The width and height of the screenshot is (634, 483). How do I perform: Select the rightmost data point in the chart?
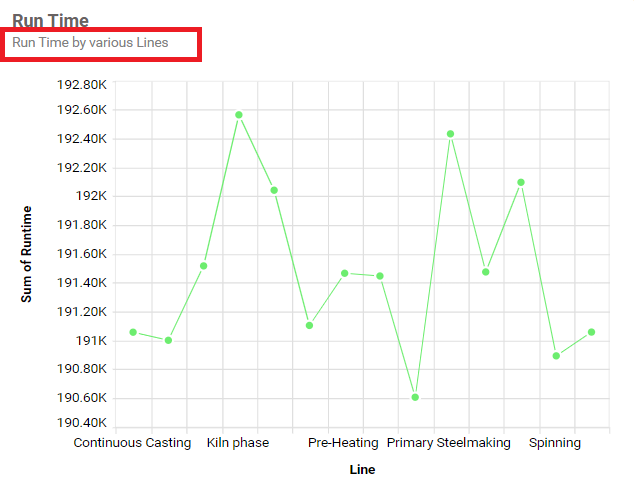[592, 332]
